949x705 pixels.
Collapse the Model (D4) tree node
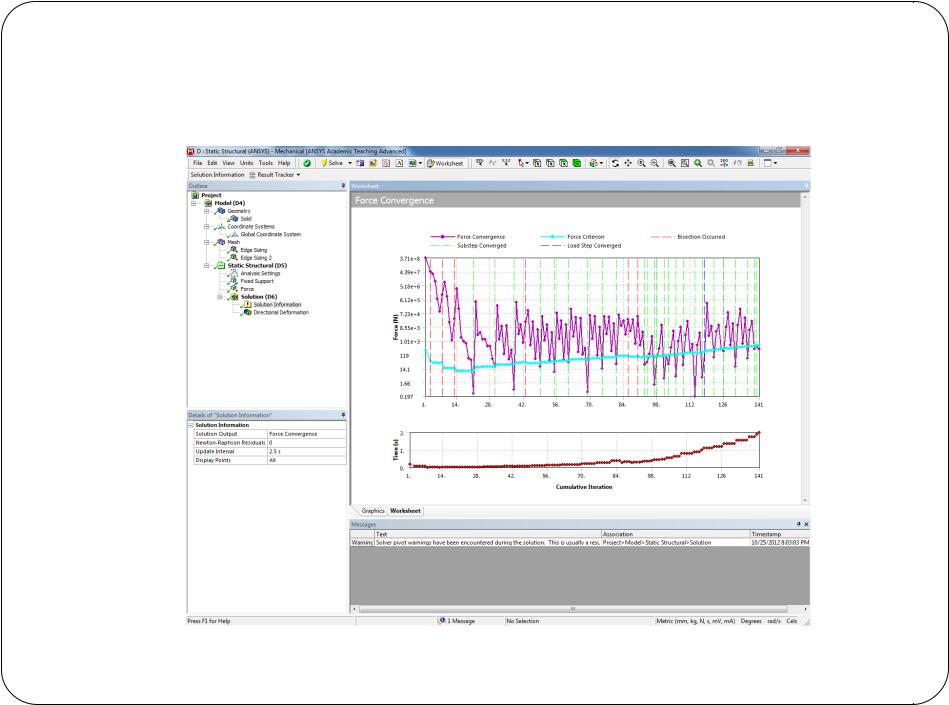click(194, 203)
